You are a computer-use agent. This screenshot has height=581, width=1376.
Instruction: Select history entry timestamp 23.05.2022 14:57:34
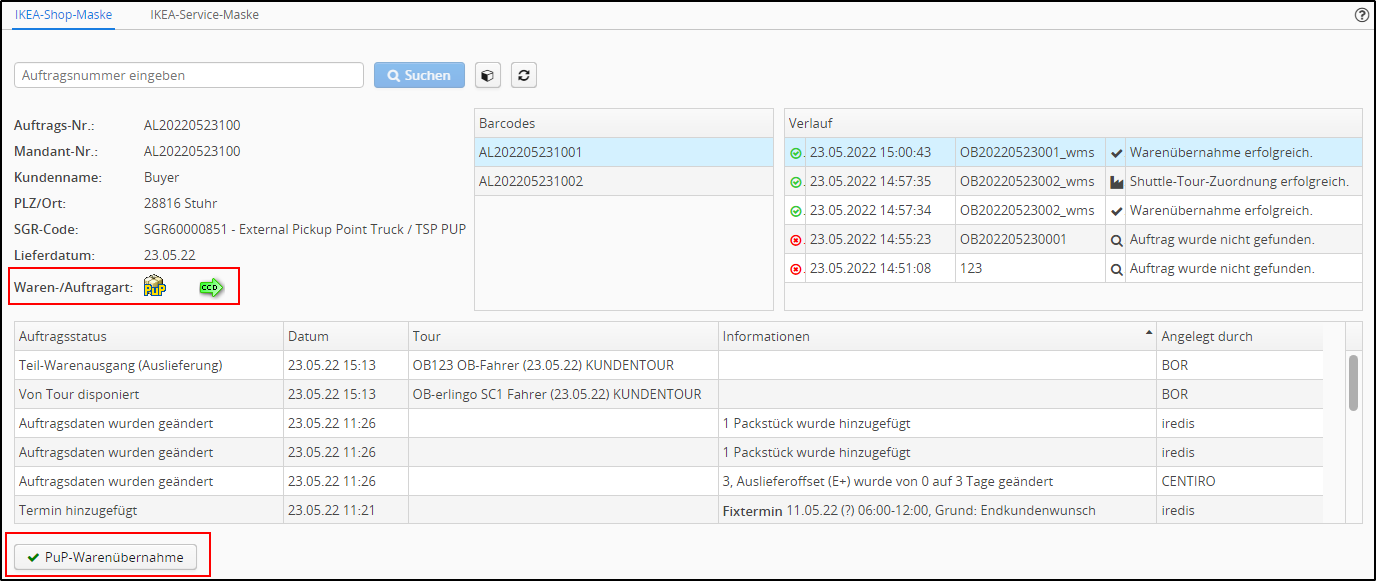coord(870,211)
